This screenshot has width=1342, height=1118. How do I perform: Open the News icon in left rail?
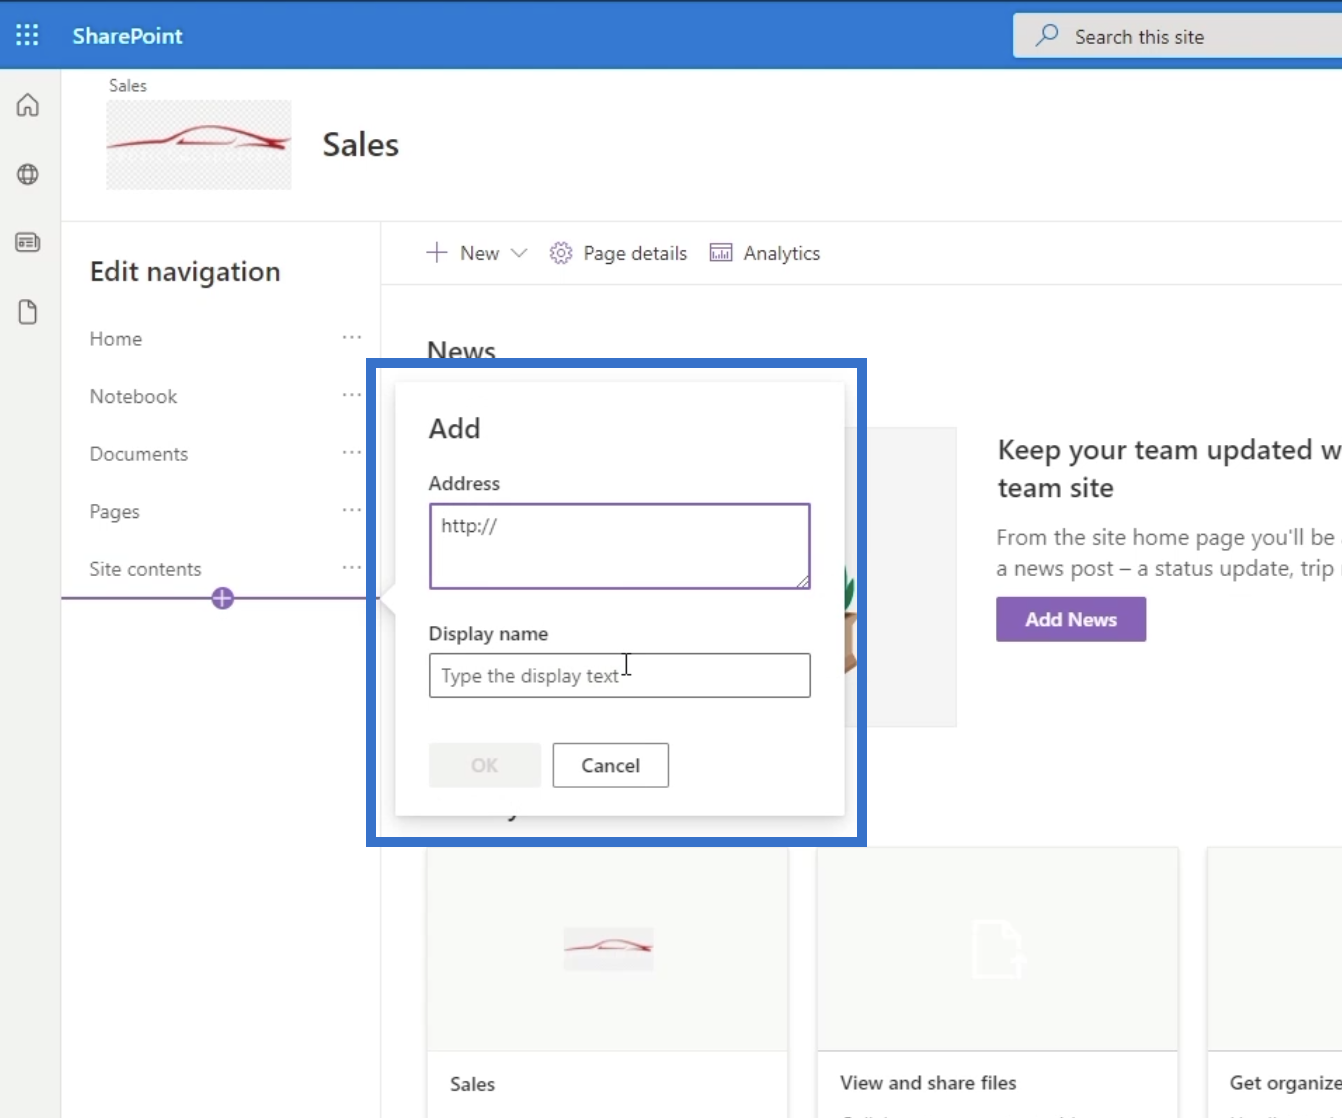(28, 243)
